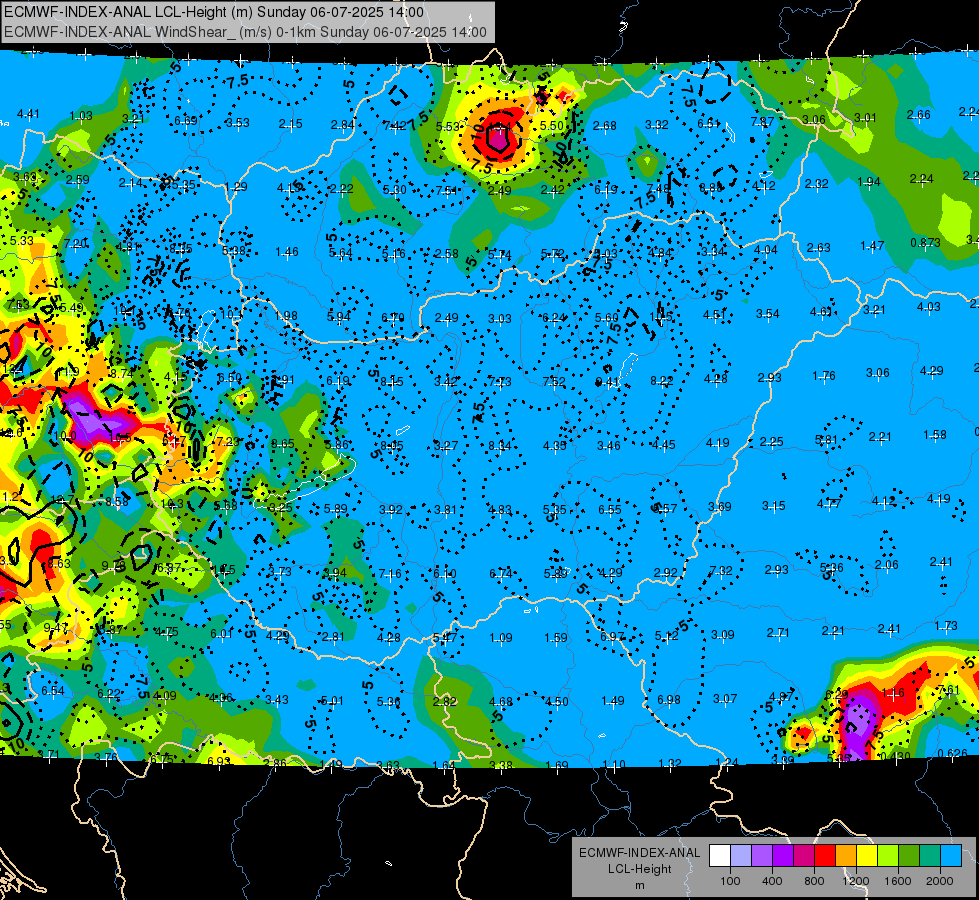This screenshot has width=979, height=900.
Task: Click the wind shear value 0.626
Action: (x=953, y=753)
